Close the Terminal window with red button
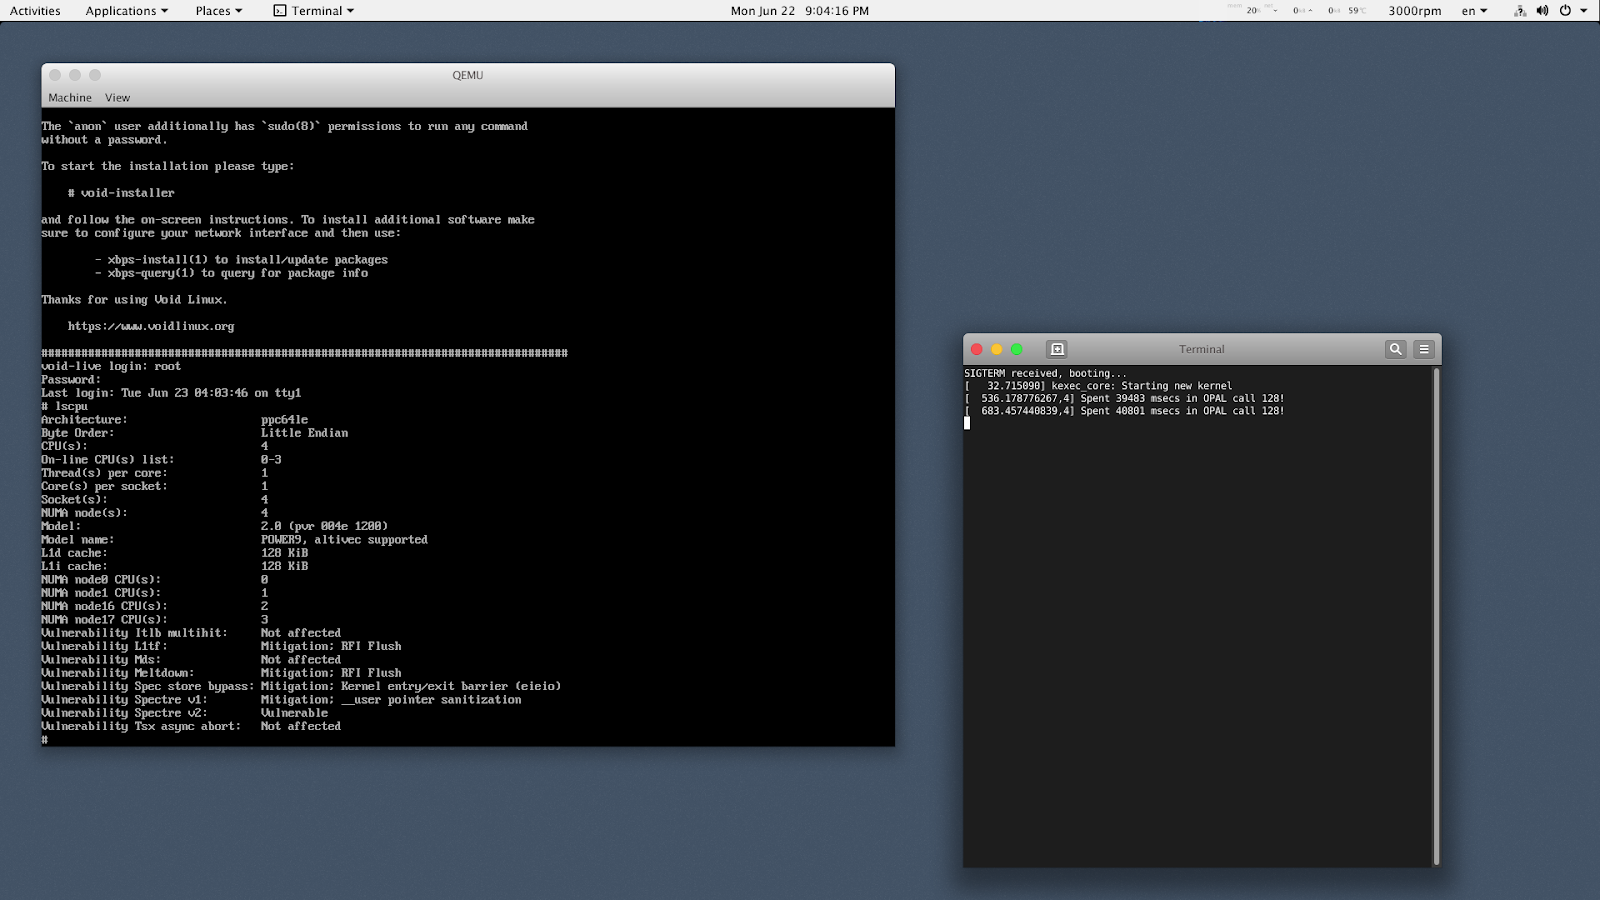Screen dimensions: 1600x900 pyautogui.click(x=977, y=349)
